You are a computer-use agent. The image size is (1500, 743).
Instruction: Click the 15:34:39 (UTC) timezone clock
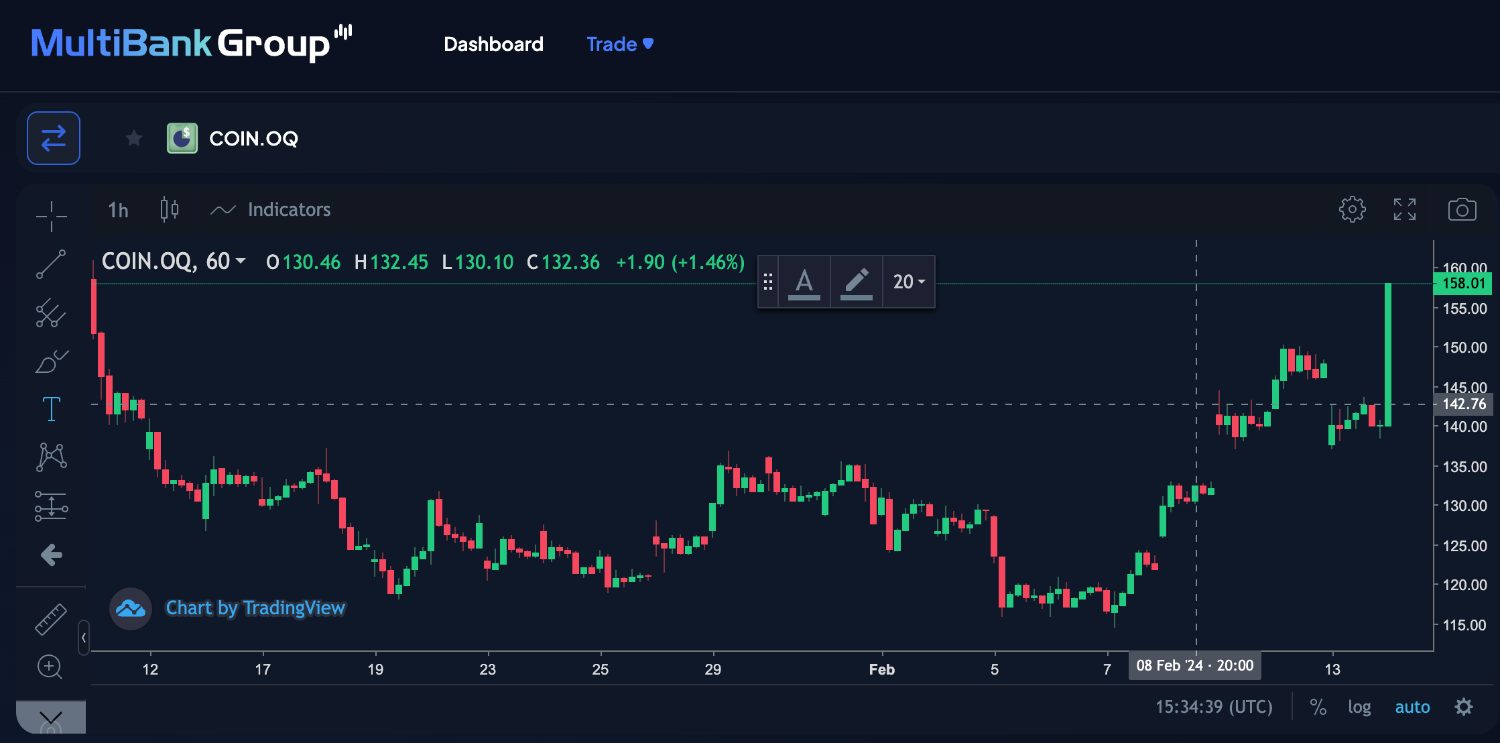point(1214,707)
